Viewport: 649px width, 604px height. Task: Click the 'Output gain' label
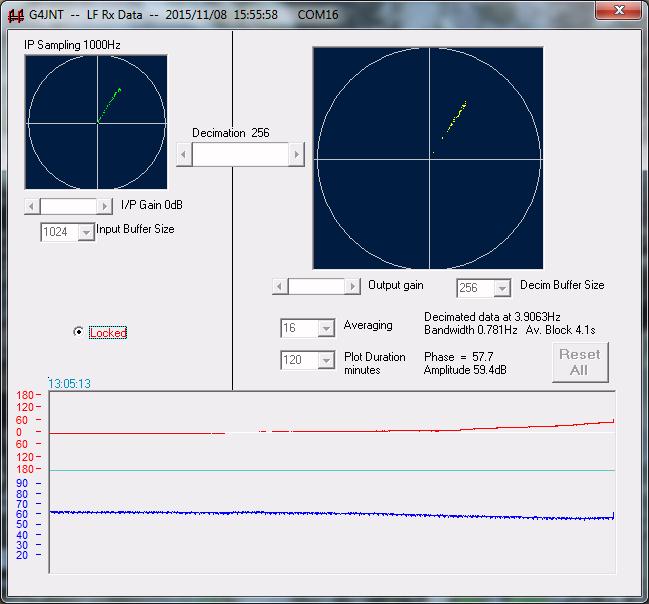pos(396,285)
